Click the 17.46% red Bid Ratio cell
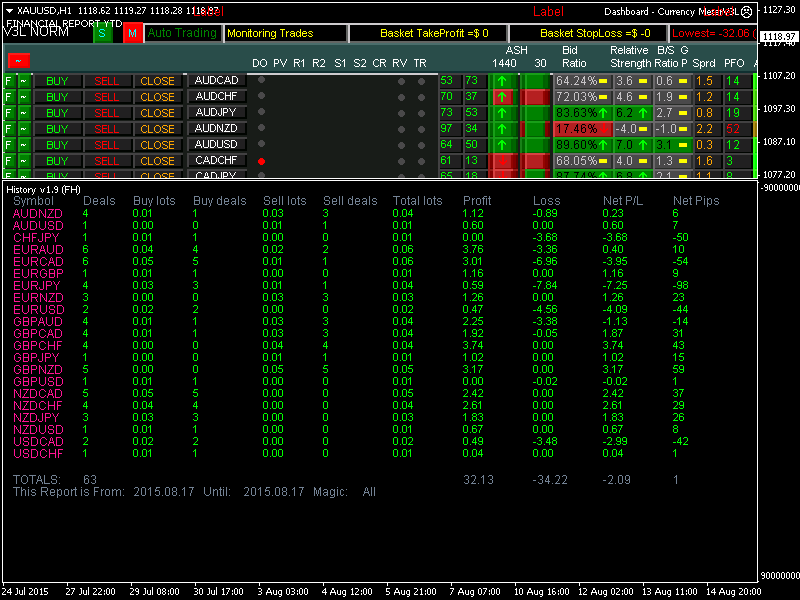800x600 pixels. (x=582, y=129)
